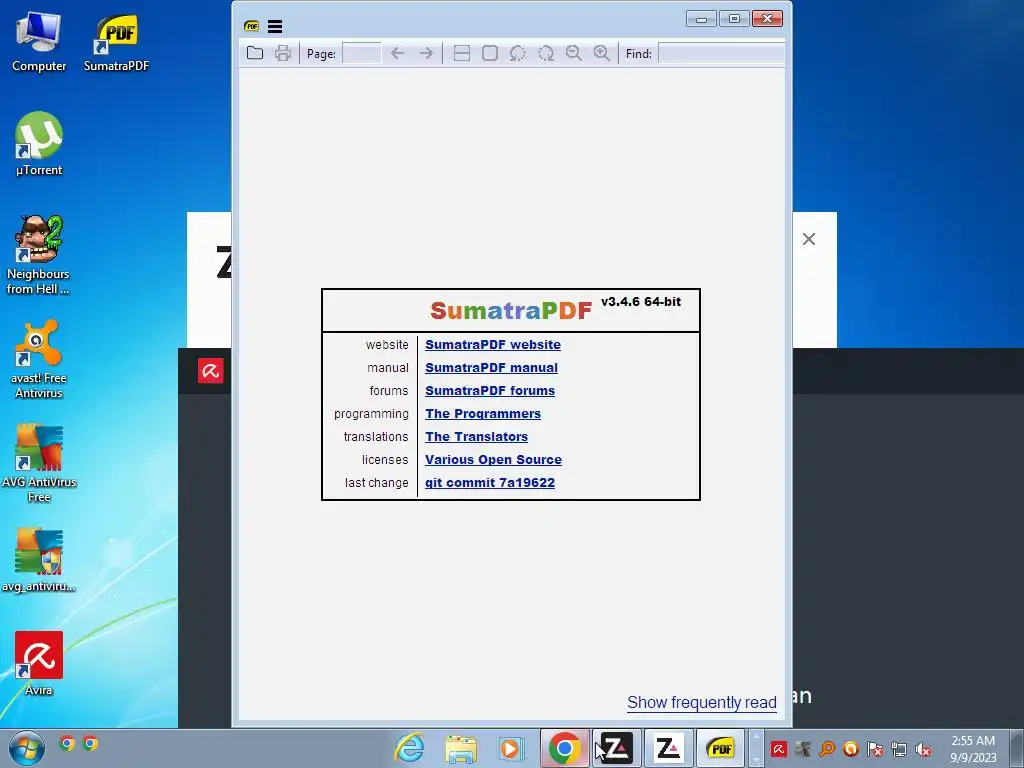Select the avg_antivirus installer desktop icon
The height and width of the screenshot is (768, 1024).
pos(39,560)
